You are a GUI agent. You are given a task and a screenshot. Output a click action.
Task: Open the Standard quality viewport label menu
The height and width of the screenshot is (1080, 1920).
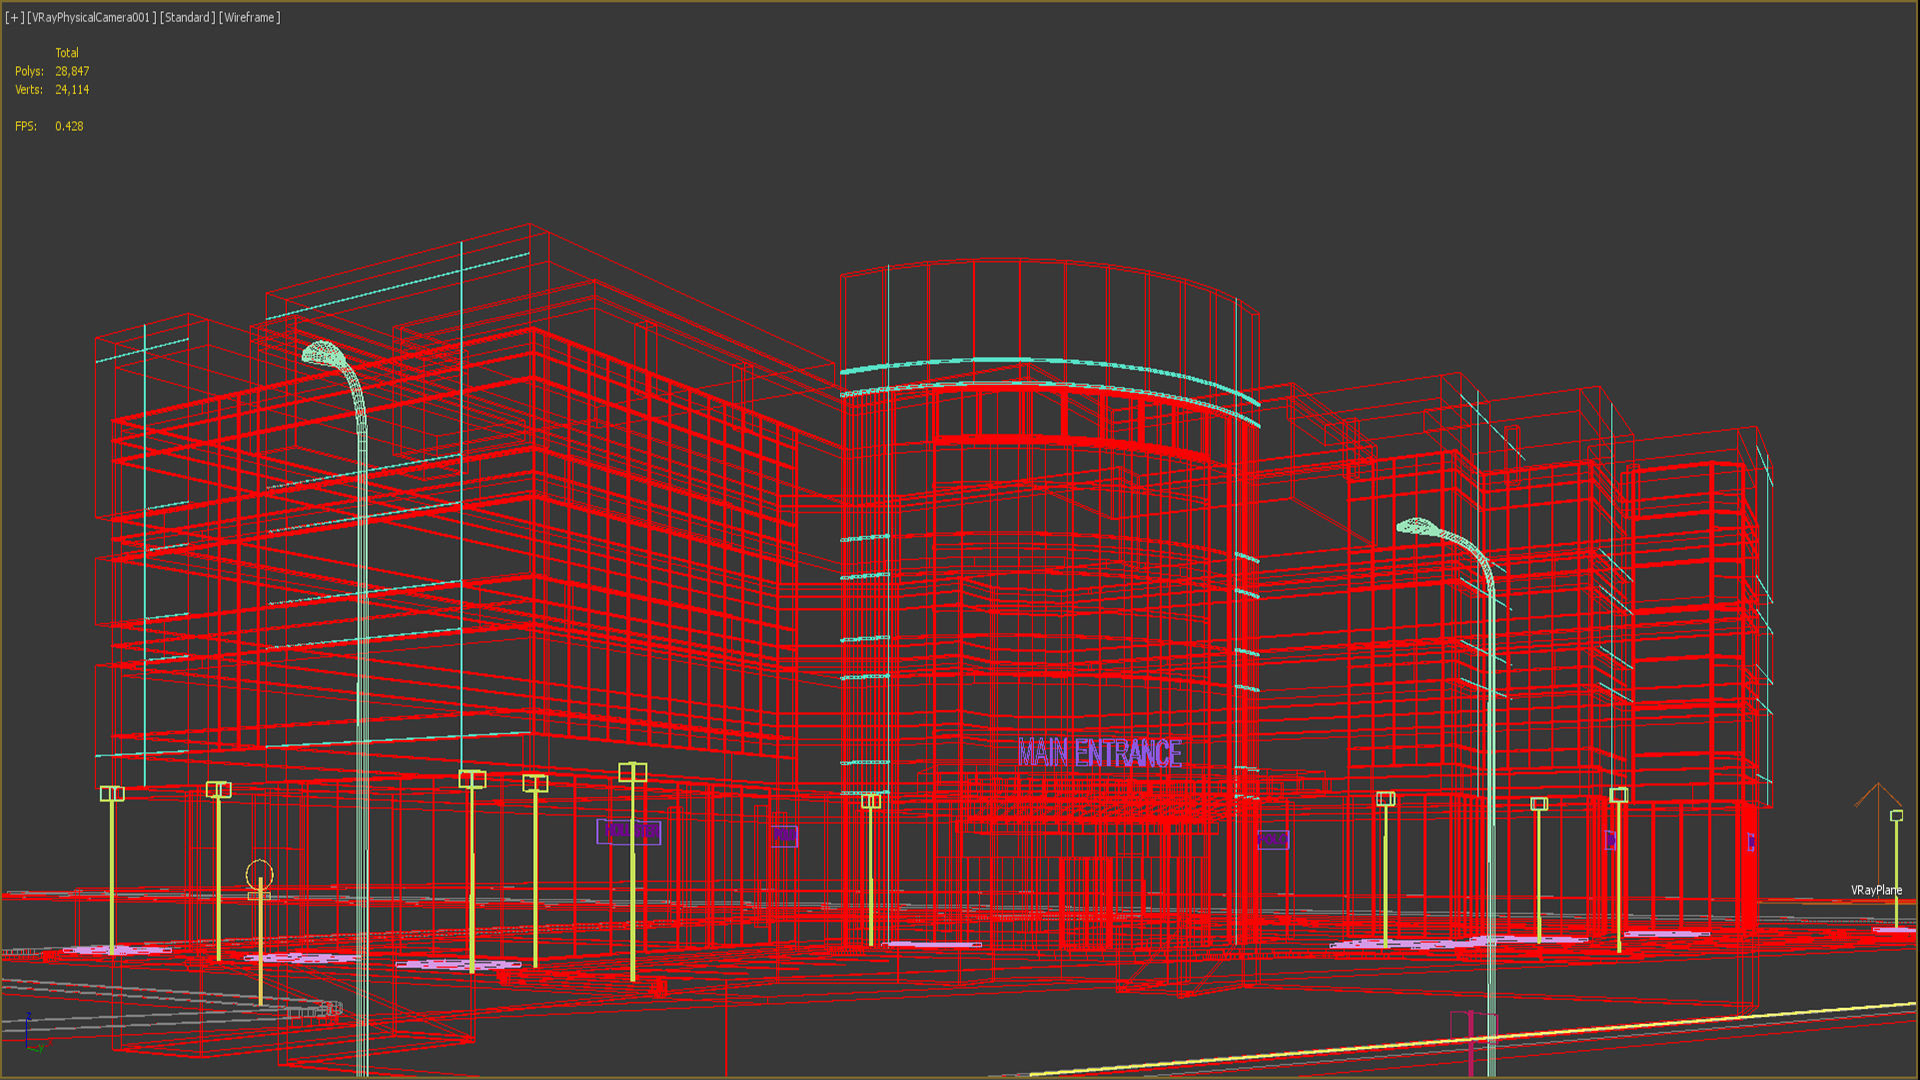187,17
